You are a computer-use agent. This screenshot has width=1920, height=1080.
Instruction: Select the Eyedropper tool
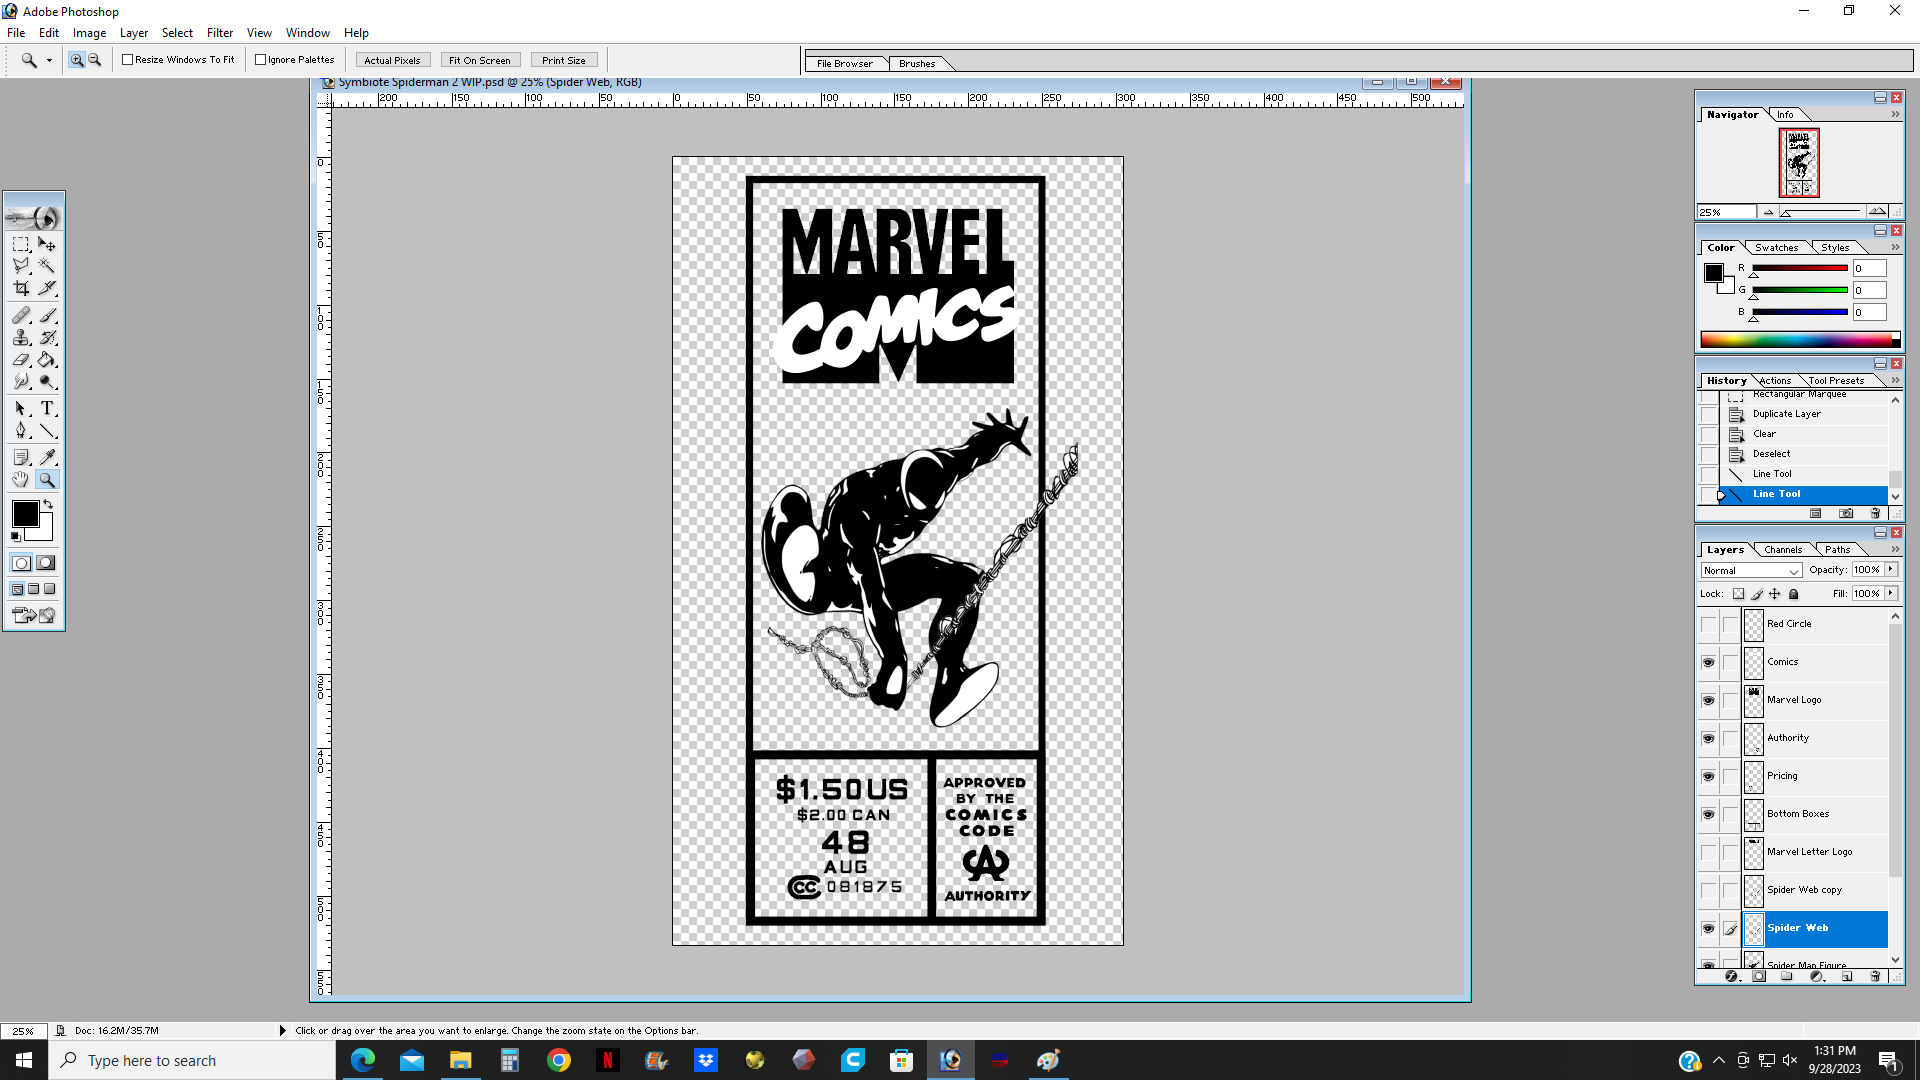pos(47,457)
